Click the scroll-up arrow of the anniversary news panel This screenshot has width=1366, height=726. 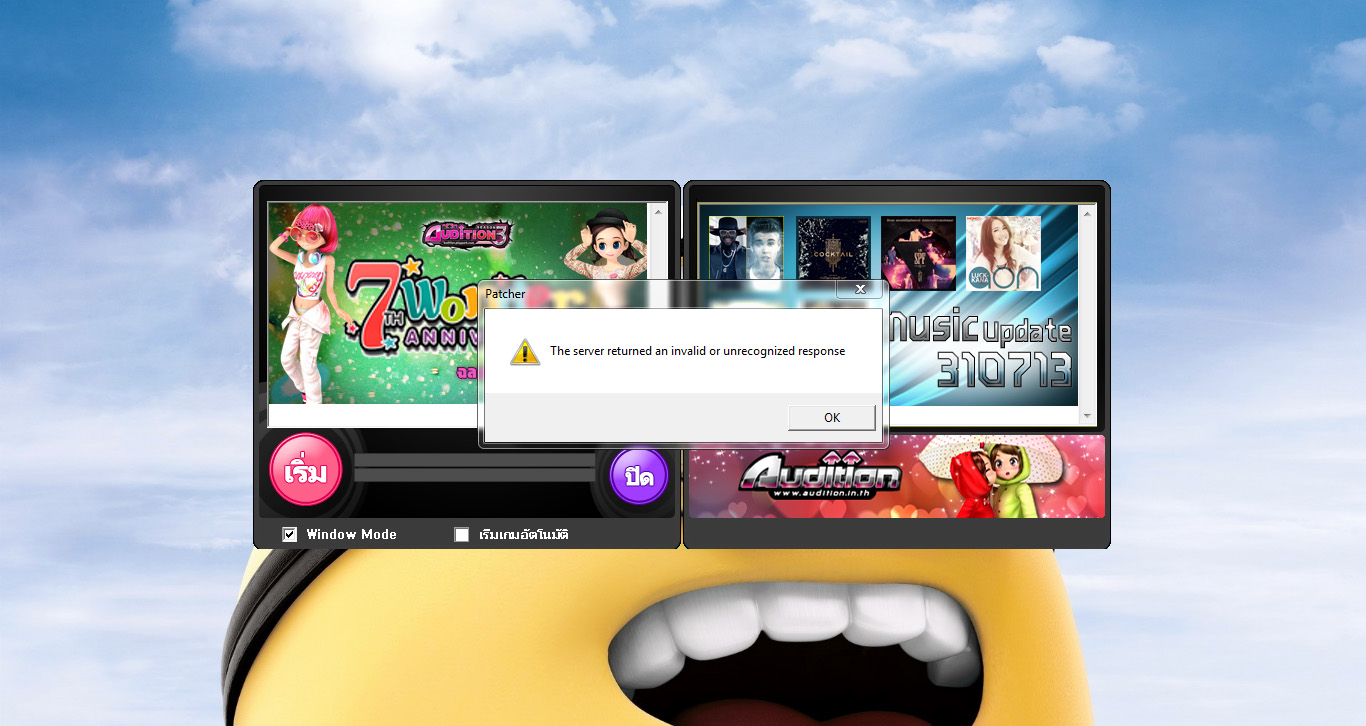(658, 212)
